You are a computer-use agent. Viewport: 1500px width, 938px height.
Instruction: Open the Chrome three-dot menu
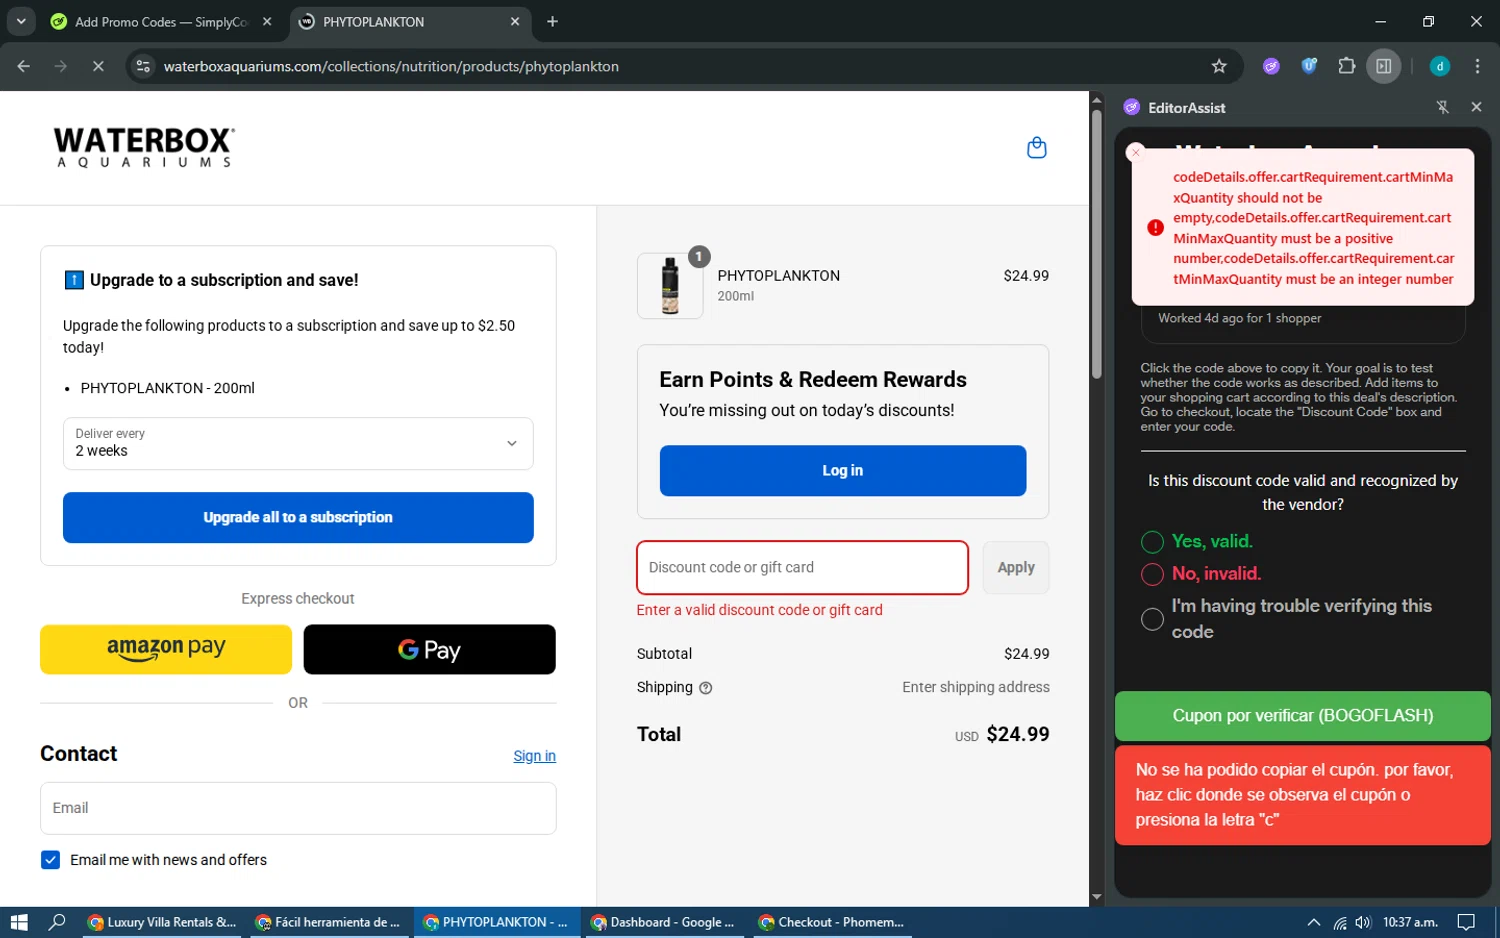[1478, 66]
